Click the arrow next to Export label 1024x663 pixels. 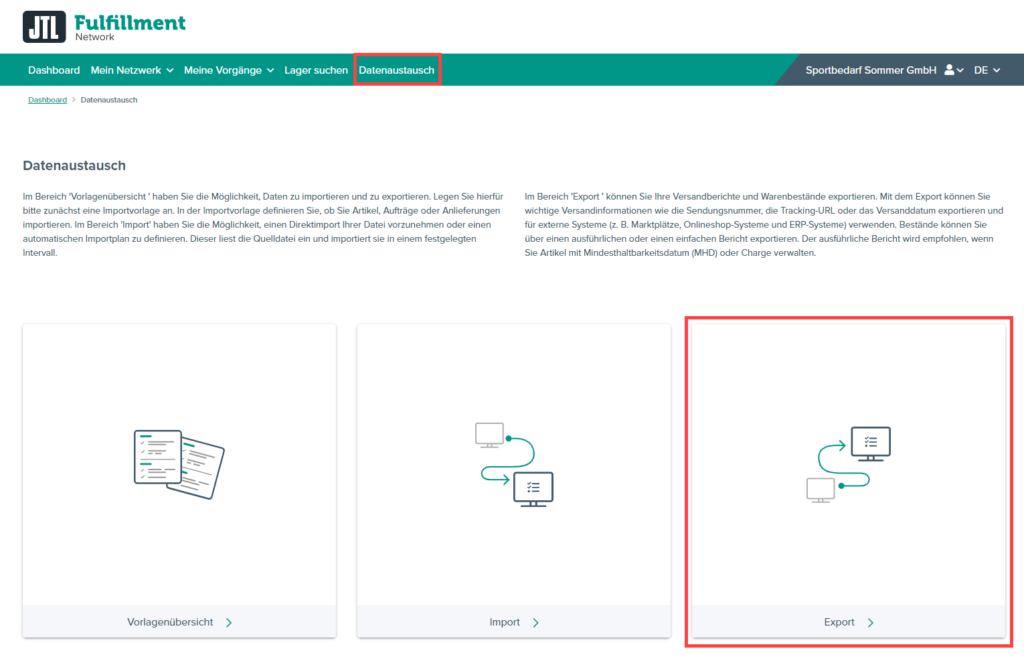coord(871,622)
